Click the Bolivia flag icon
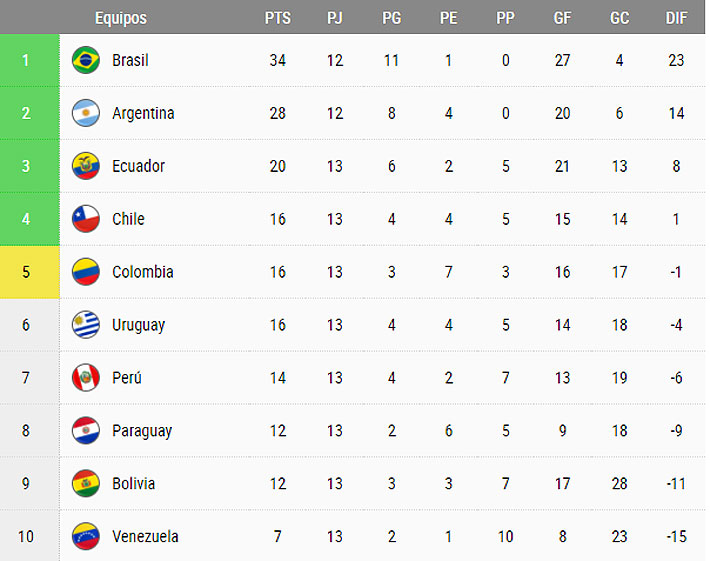This screenshot has width=710, height=561. 86,484
